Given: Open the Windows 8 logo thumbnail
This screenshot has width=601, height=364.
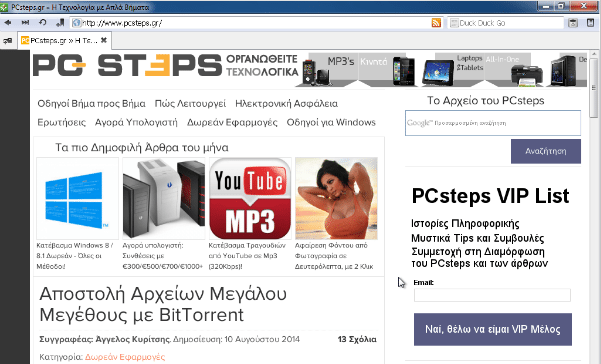Looking at the screenshot, I should click(x=77, y=198).
